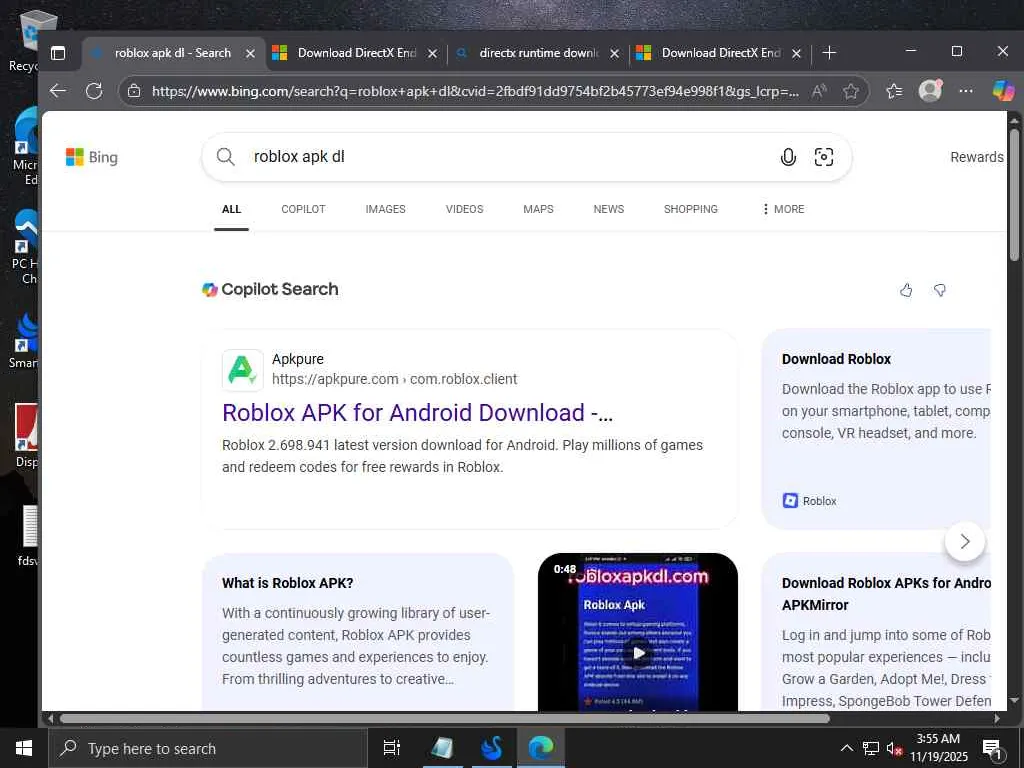Click the vertical page scrollbar thumb

(x=1014, y=194)
